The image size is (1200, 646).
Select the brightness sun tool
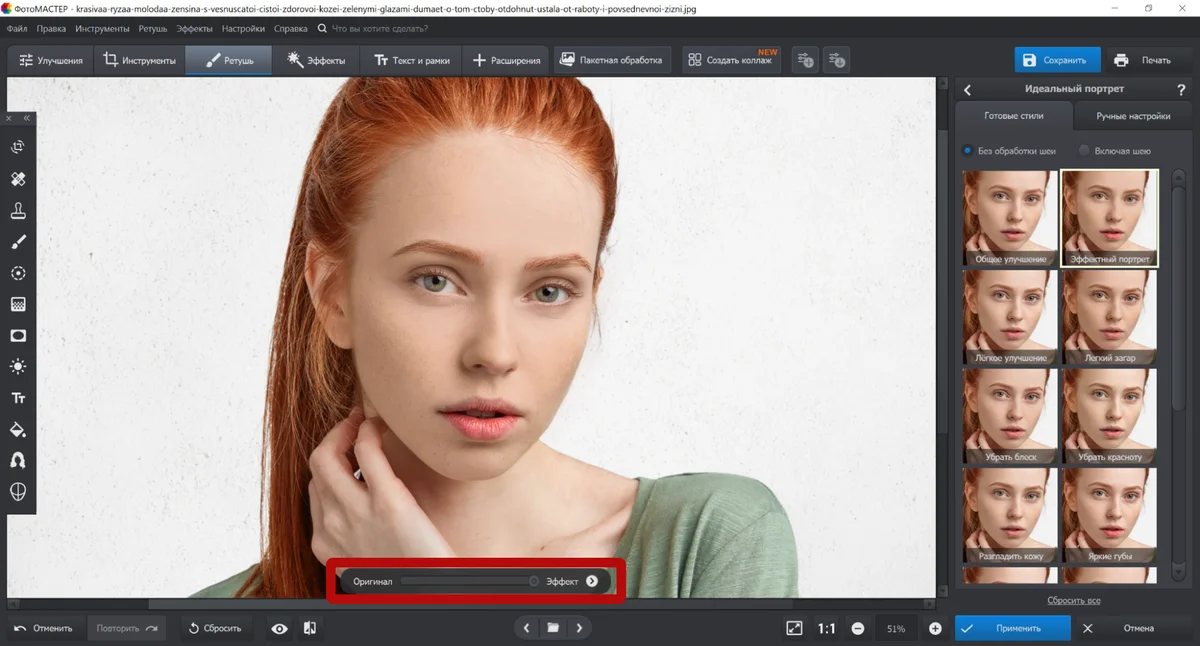click(x=18, y=367)
